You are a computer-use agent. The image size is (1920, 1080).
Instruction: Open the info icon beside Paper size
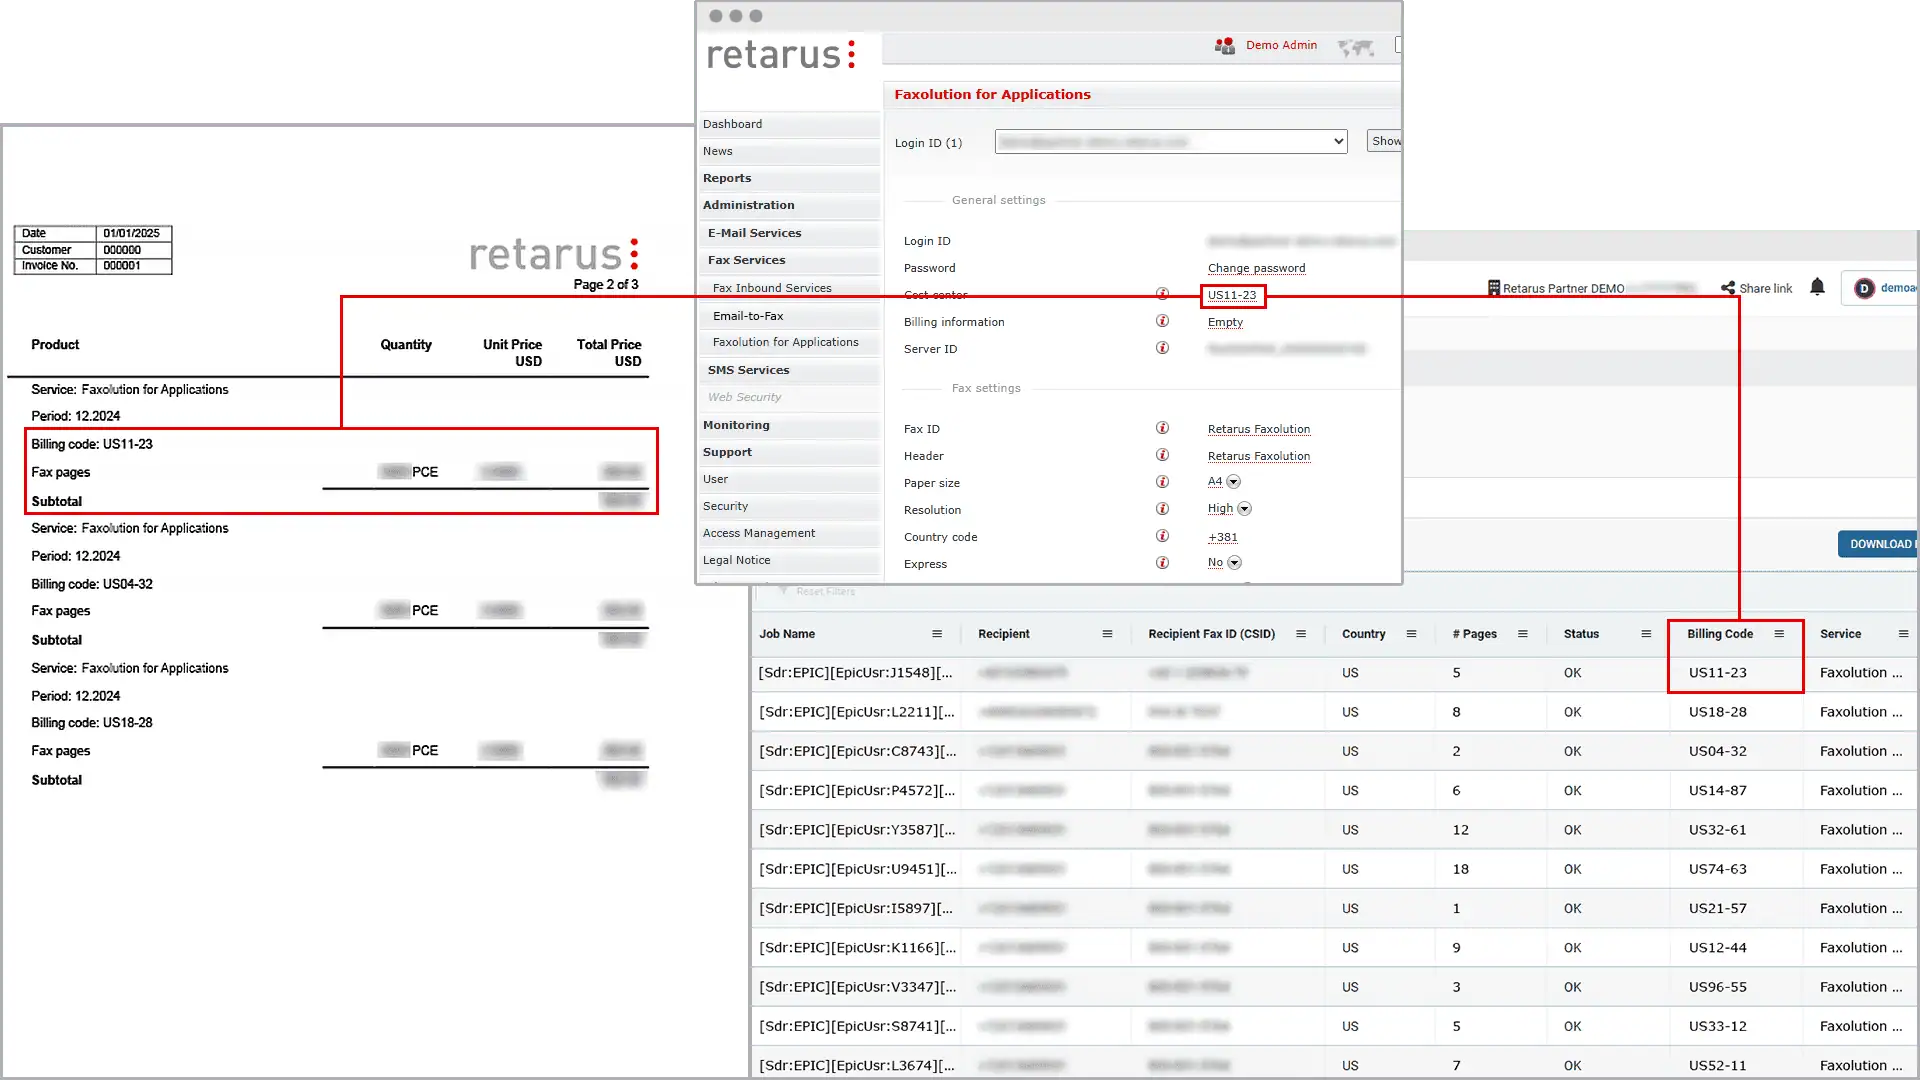[x=1162, y=482]
